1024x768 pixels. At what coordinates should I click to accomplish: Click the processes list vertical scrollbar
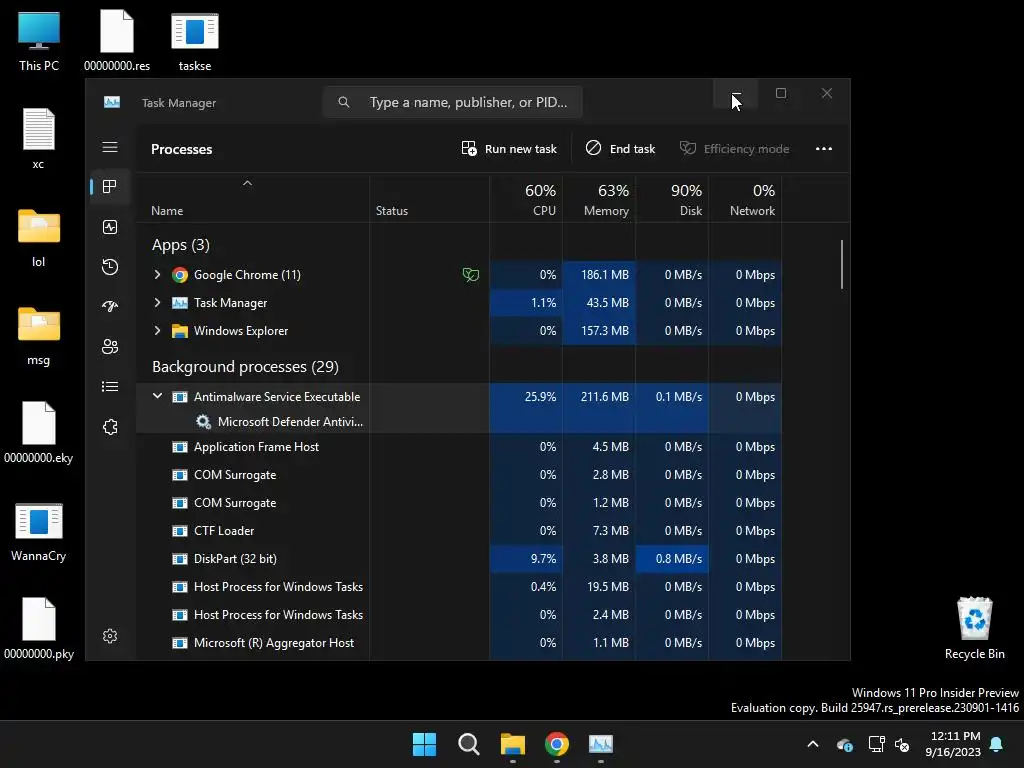[842, 264]
